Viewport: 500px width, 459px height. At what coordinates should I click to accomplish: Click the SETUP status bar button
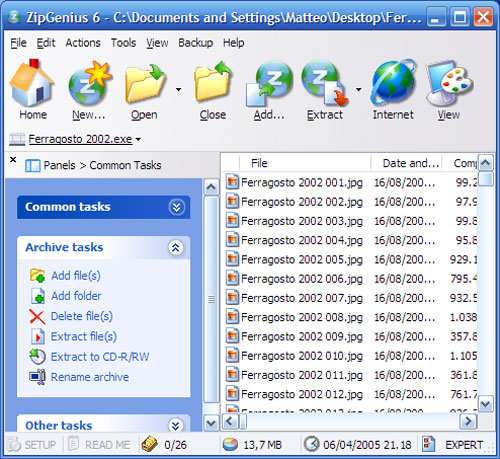[x=32, y=445]
